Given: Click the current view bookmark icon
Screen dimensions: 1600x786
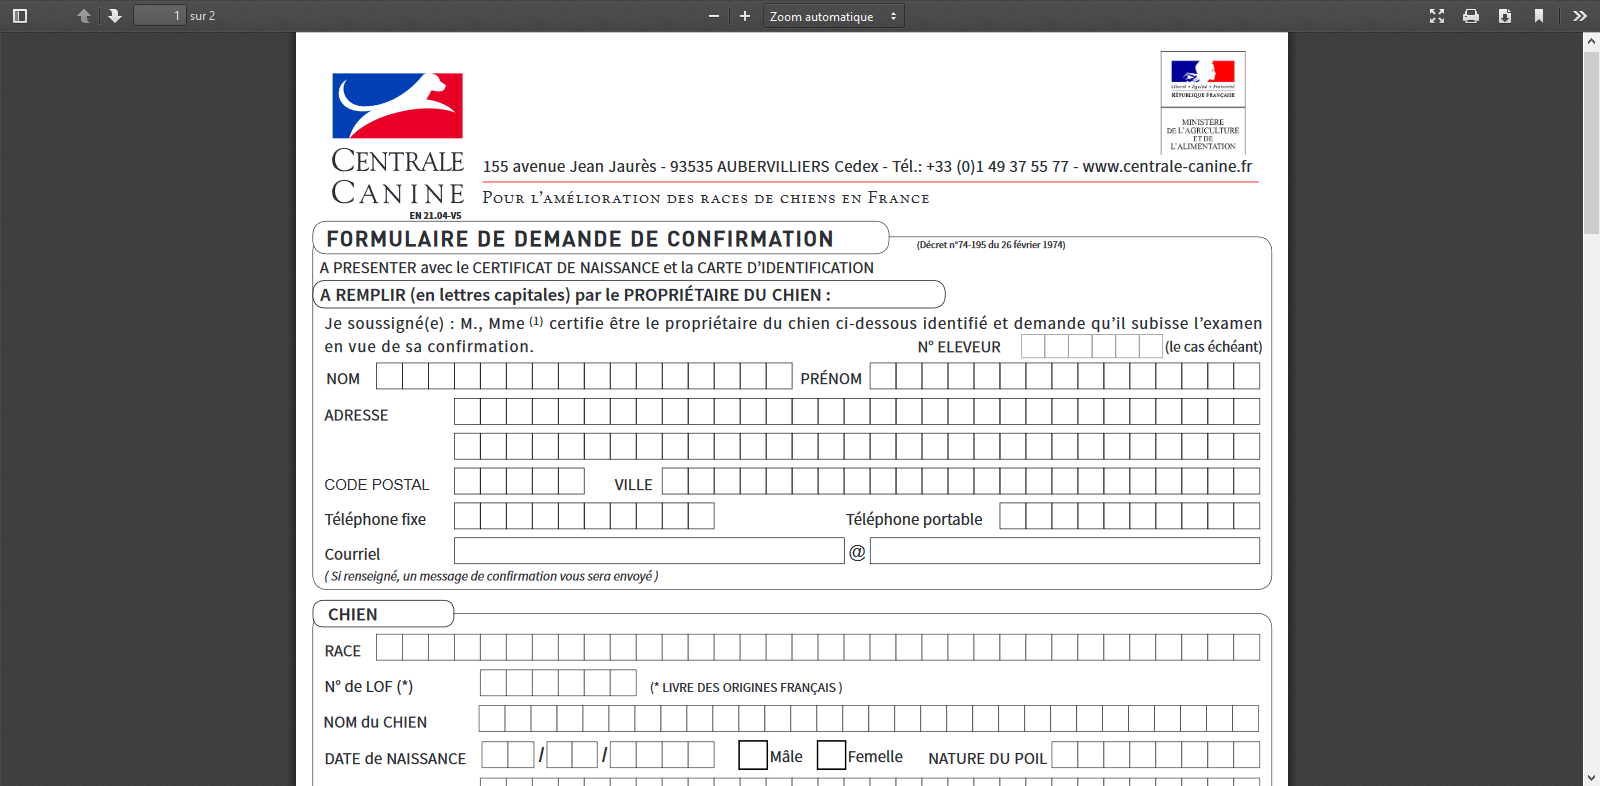Looking at the screenshot, I should coord(1539,16).
